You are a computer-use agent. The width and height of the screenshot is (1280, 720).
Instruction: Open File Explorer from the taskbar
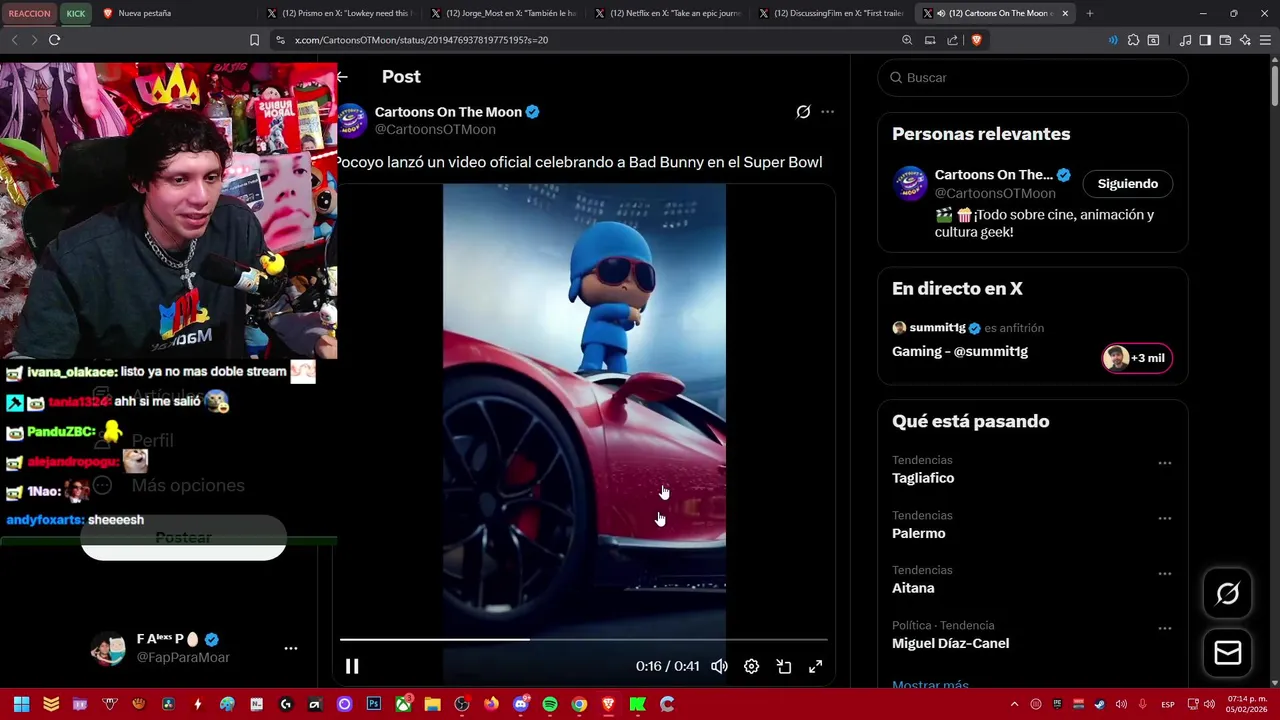[432, 704]
